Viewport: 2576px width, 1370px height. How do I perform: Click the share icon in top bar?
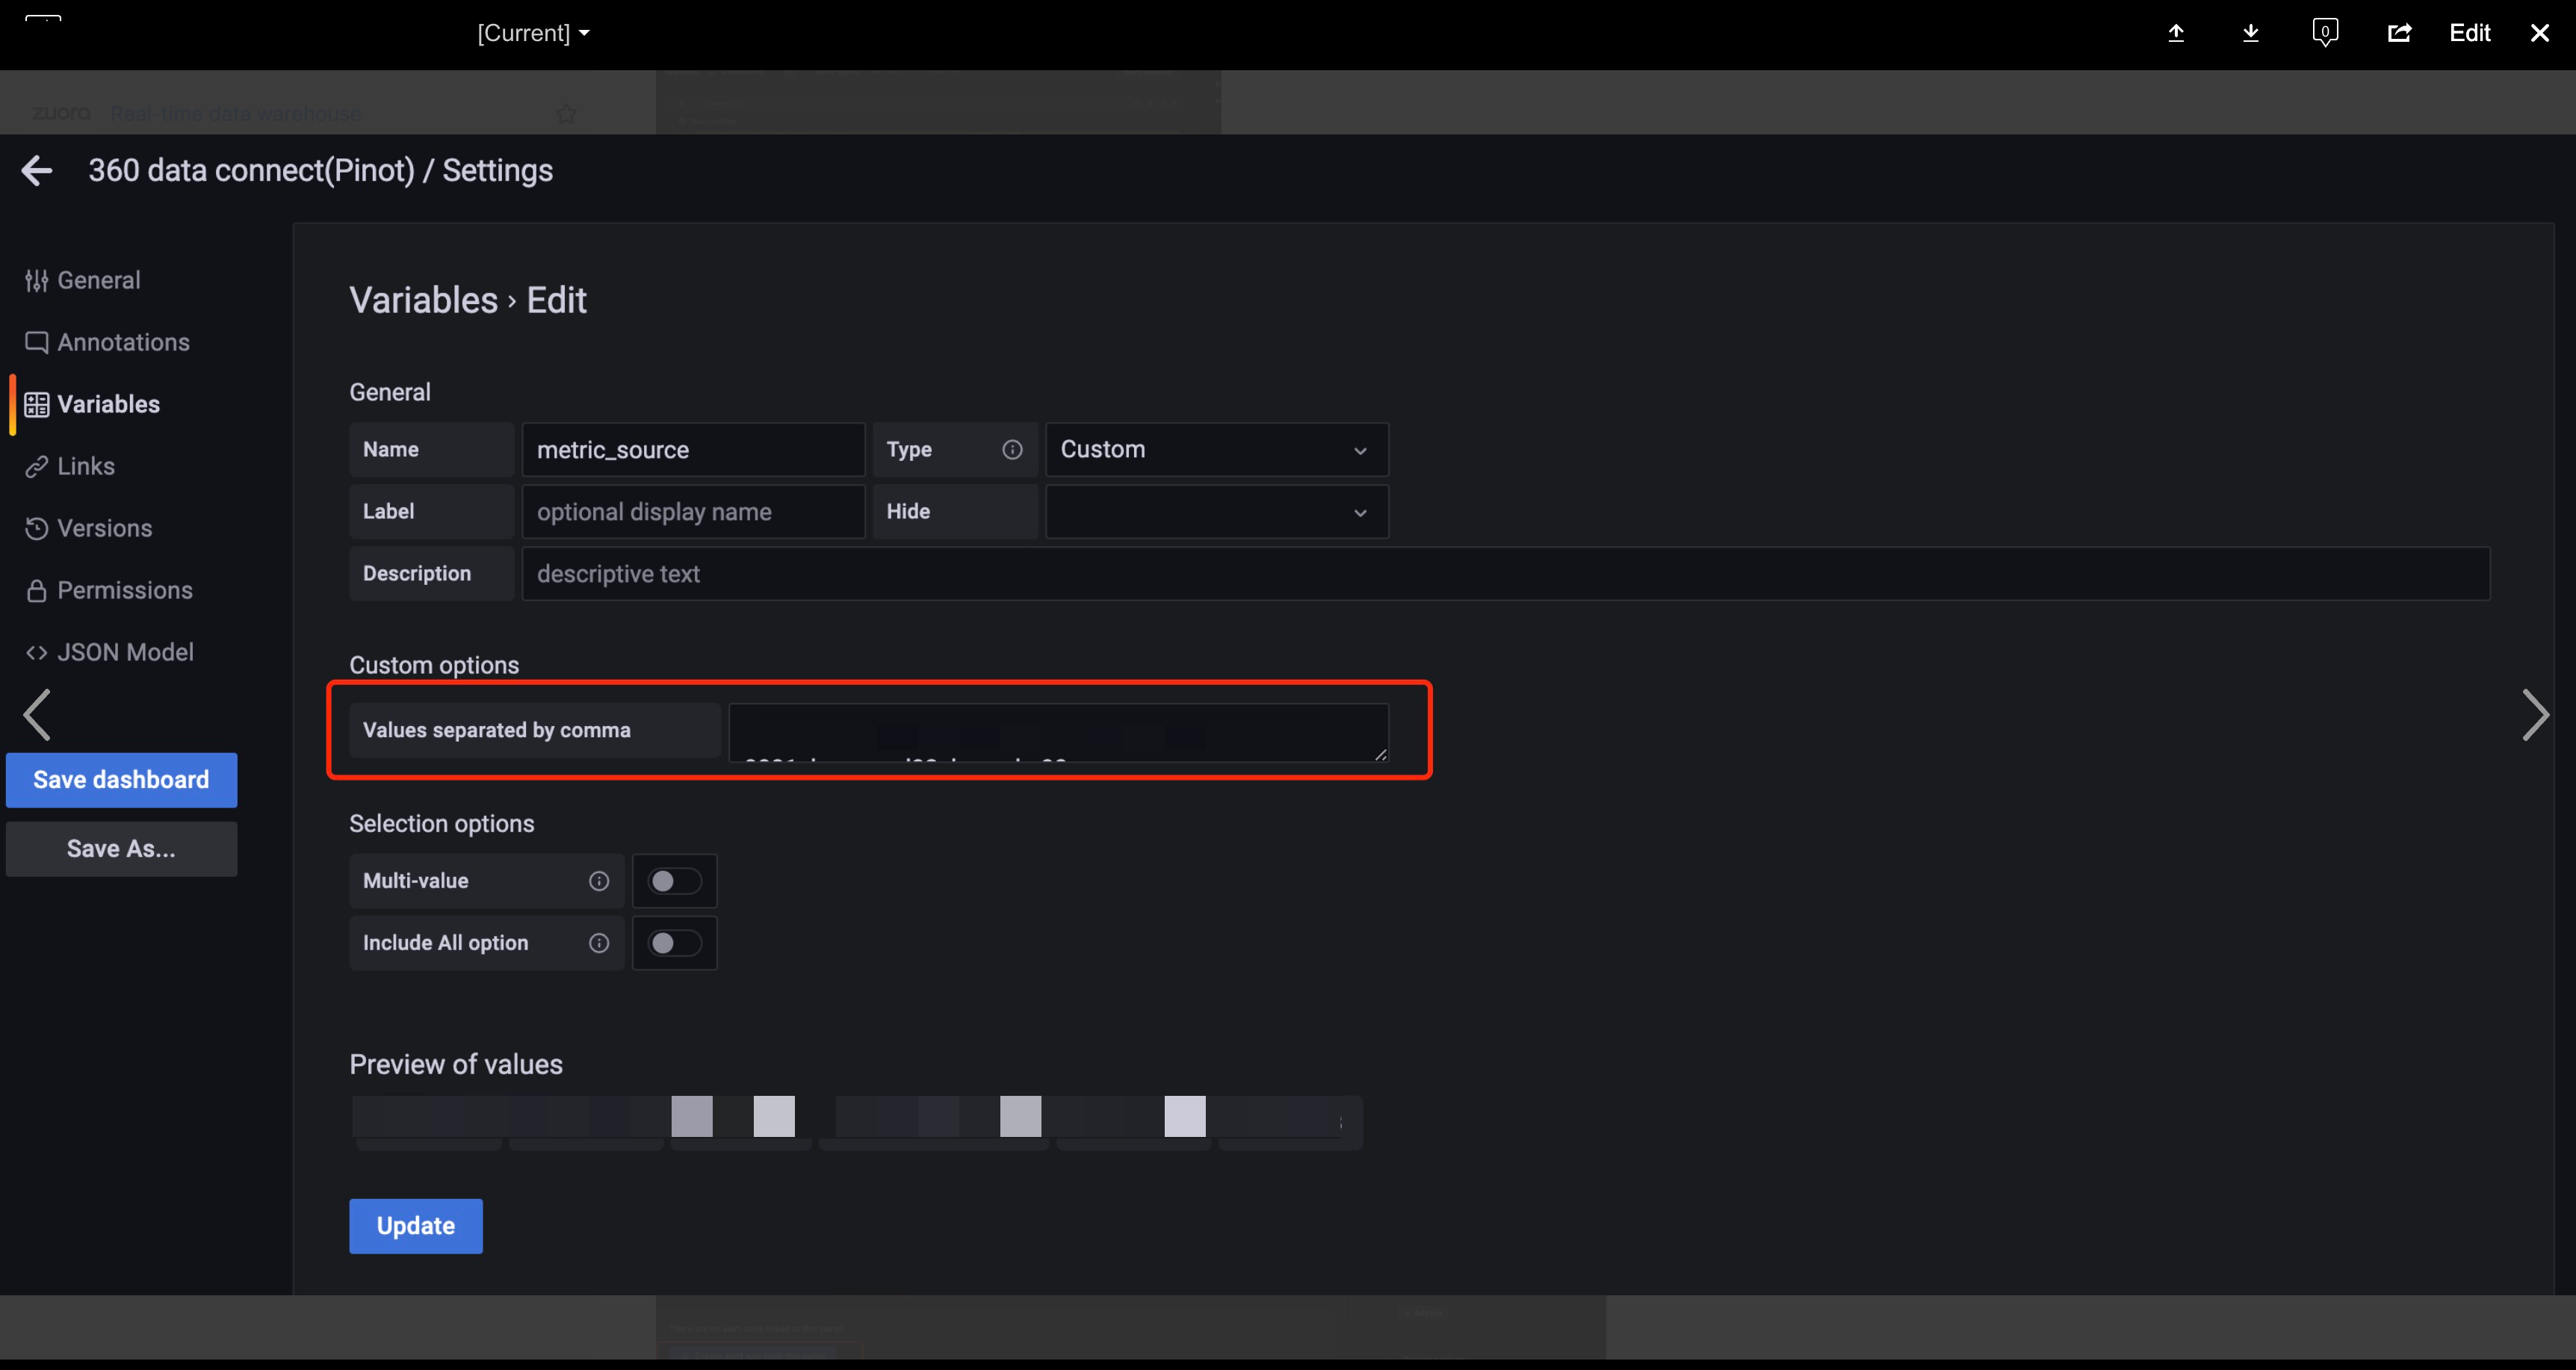point(2399,33)
